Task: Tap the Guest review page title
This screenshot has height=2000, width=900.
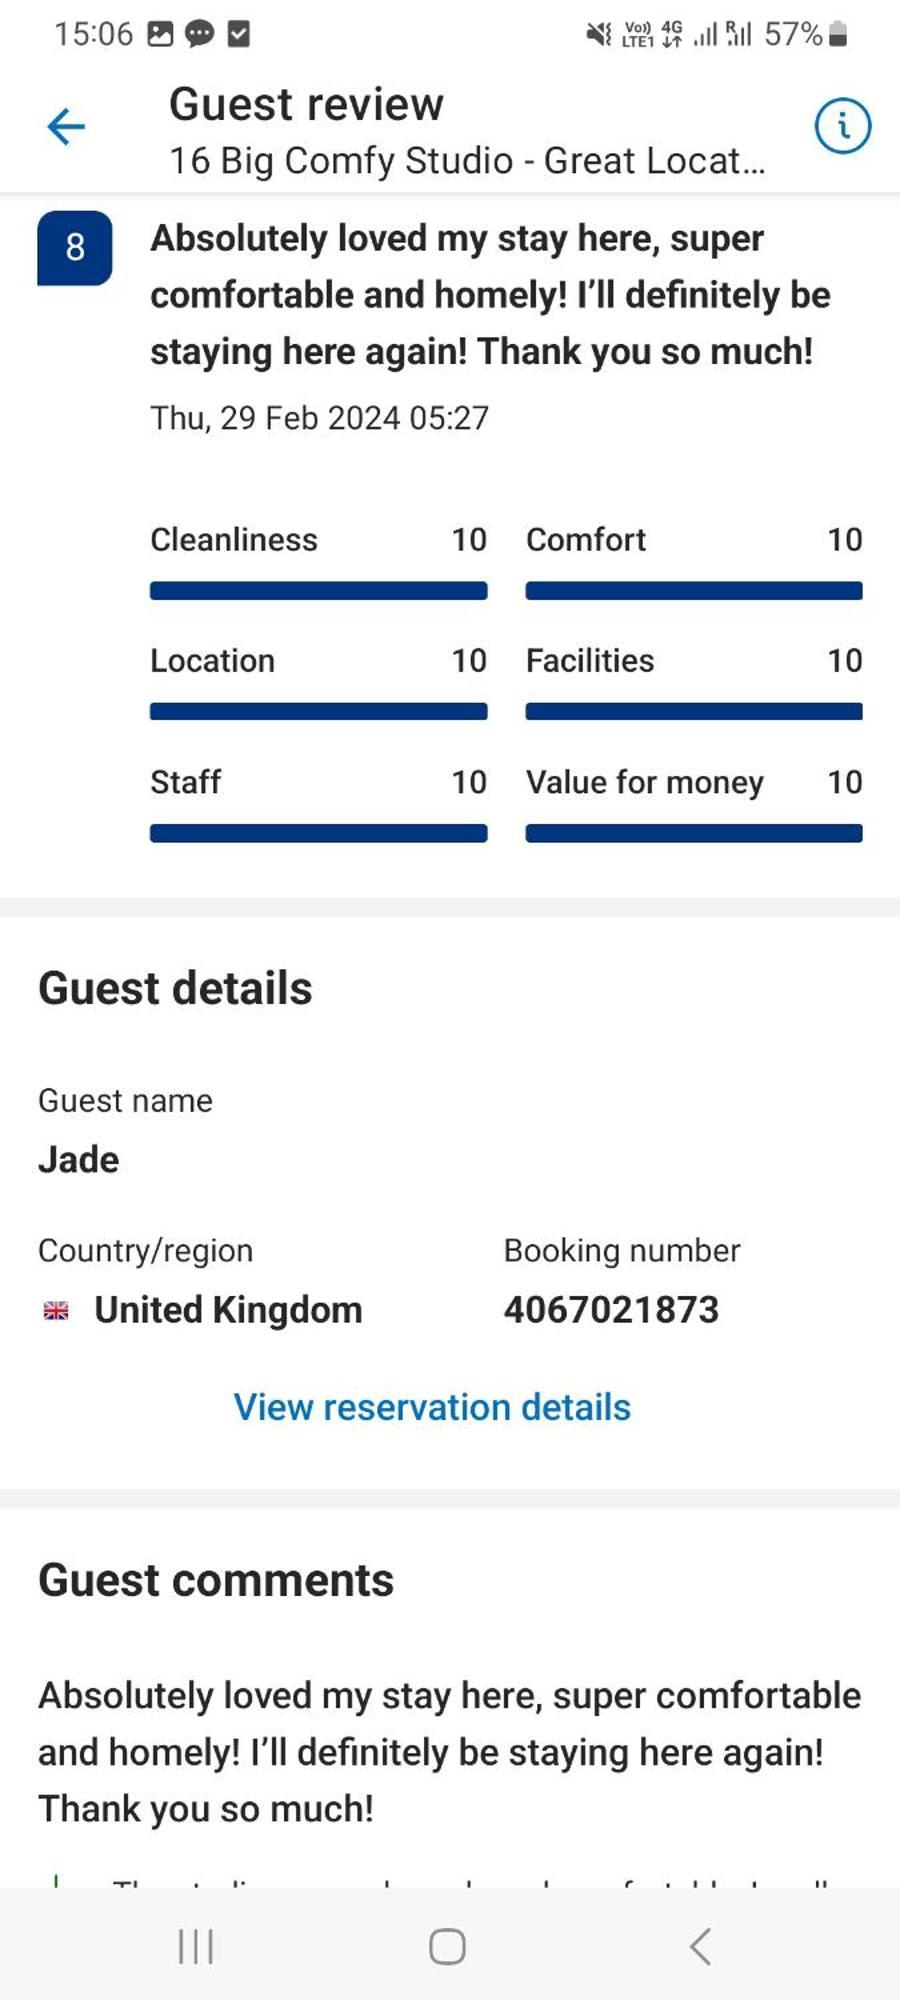Action: pos(306,104)
